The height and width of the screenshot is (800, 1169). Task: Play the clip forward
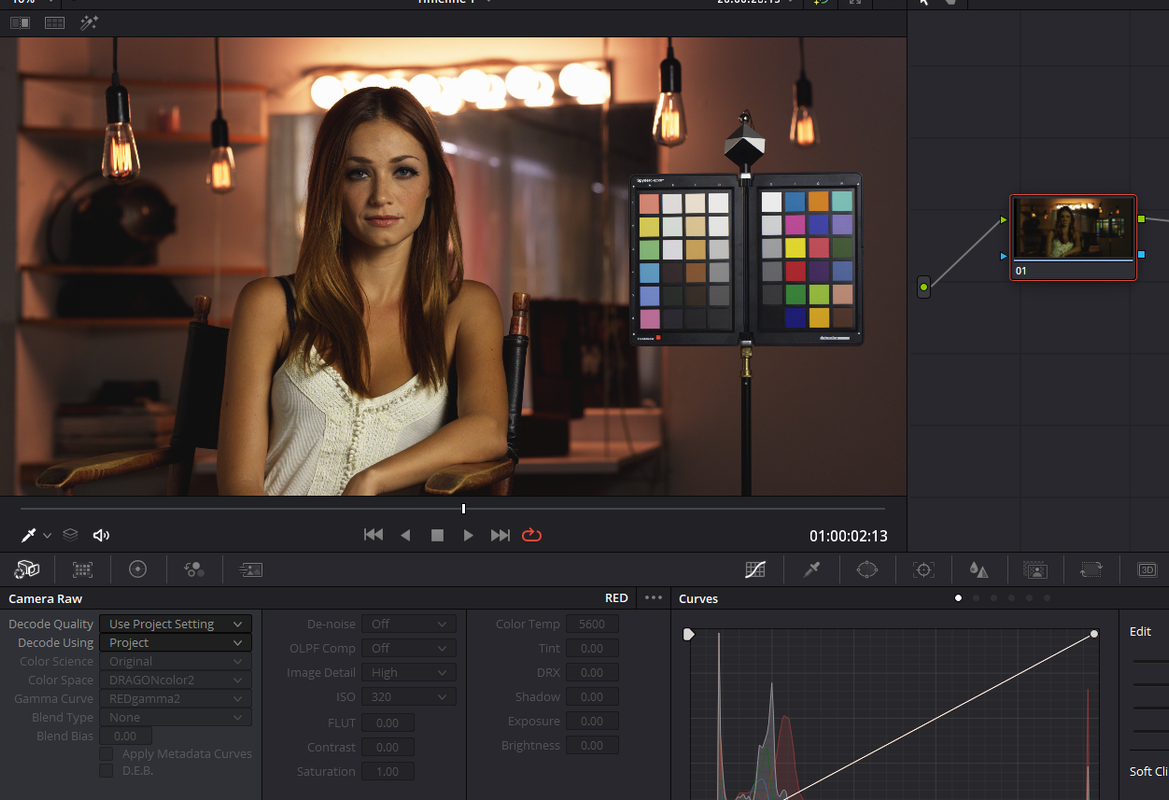[x=468, y=535]
